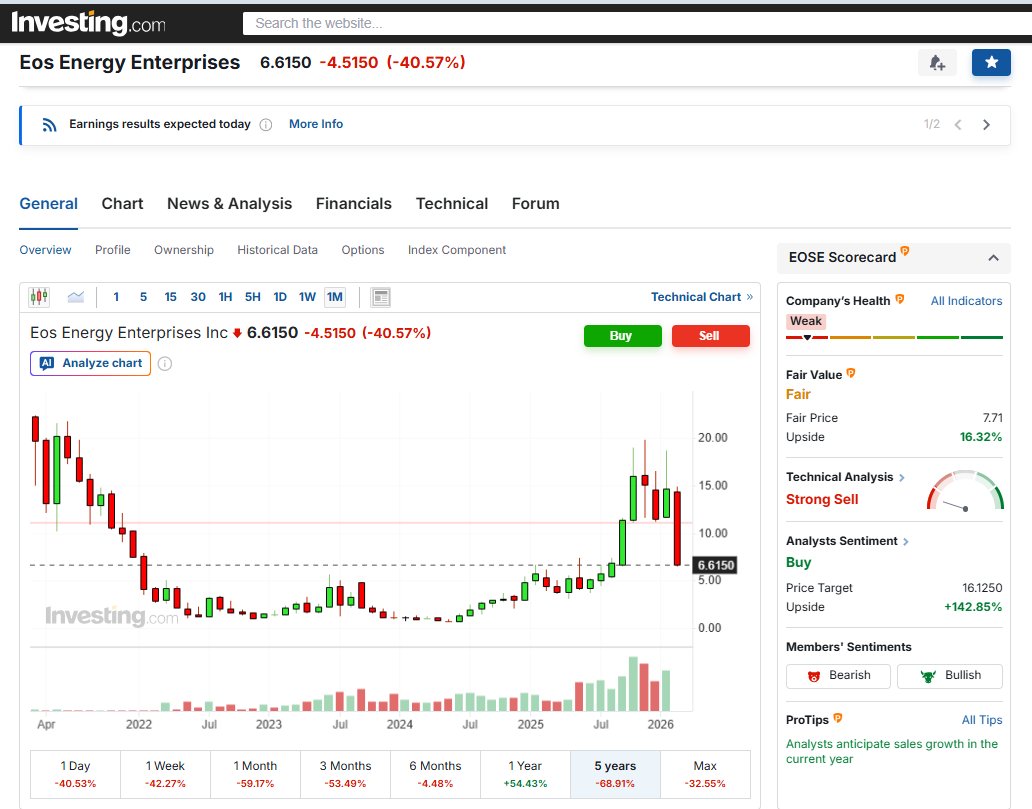Add to watchlist using the star button
Screen dimensions: 1032x809
coord(991,63)
